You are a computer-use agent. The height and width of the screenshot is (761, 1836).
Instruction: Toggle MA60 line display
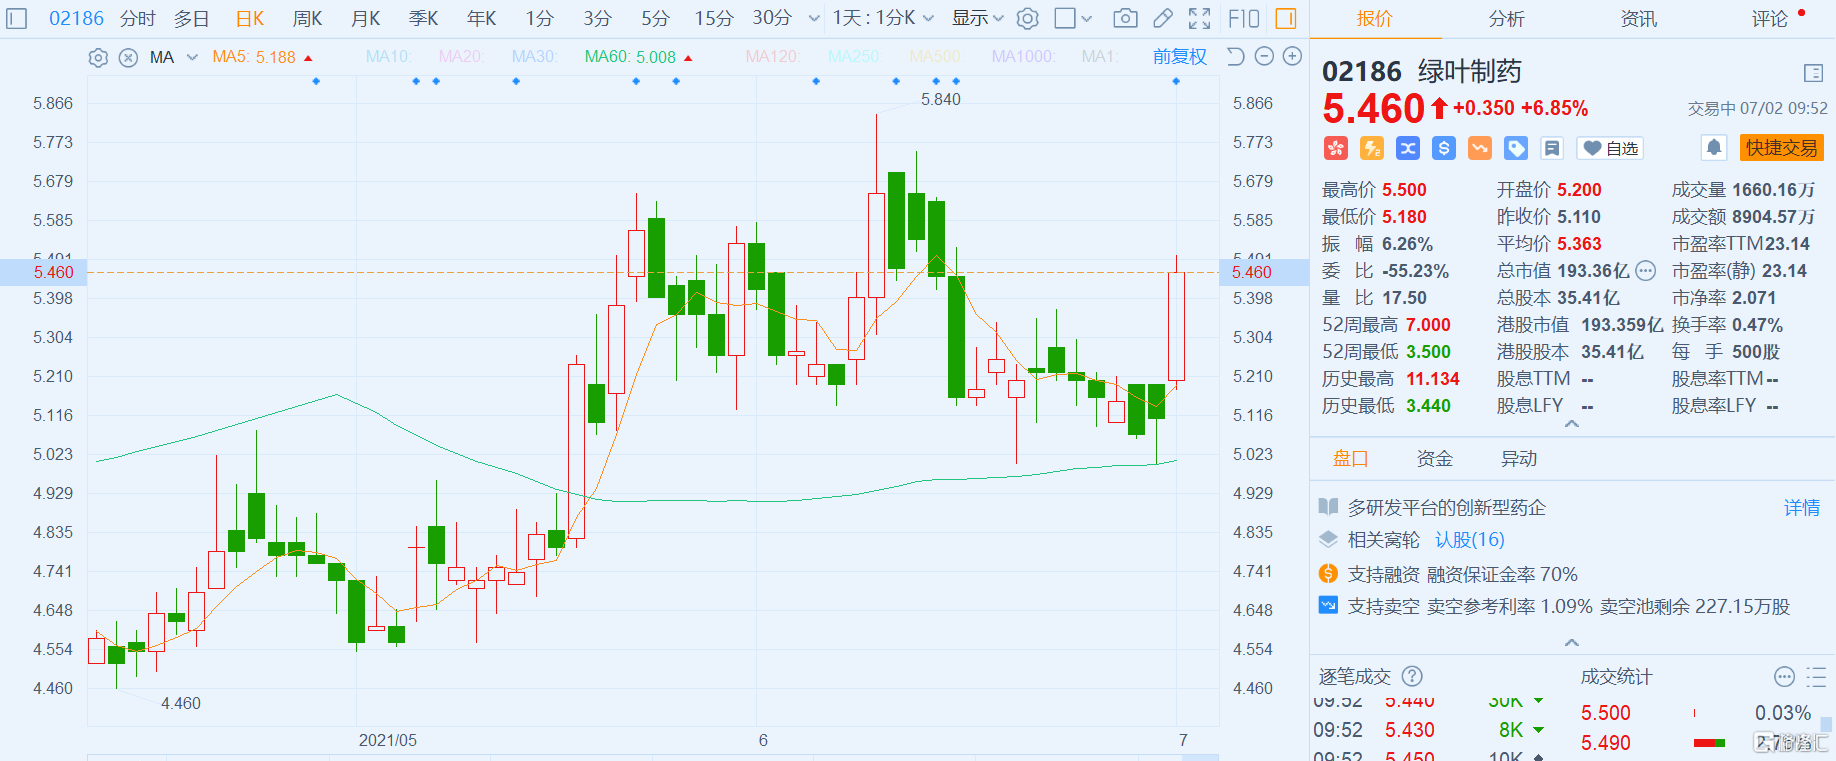pyautogui.click(x=630, y=57)
